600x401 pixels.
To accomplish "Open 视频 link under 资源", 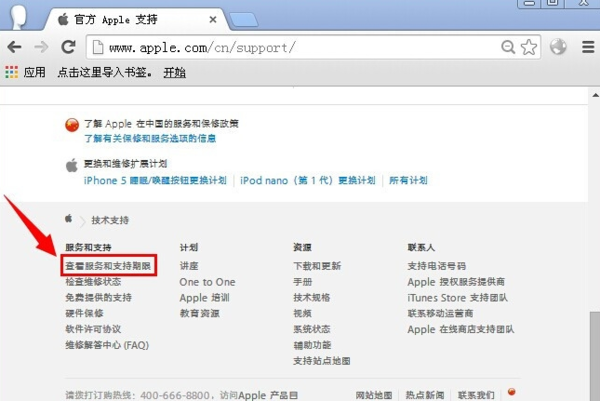I will pos(302,313).
